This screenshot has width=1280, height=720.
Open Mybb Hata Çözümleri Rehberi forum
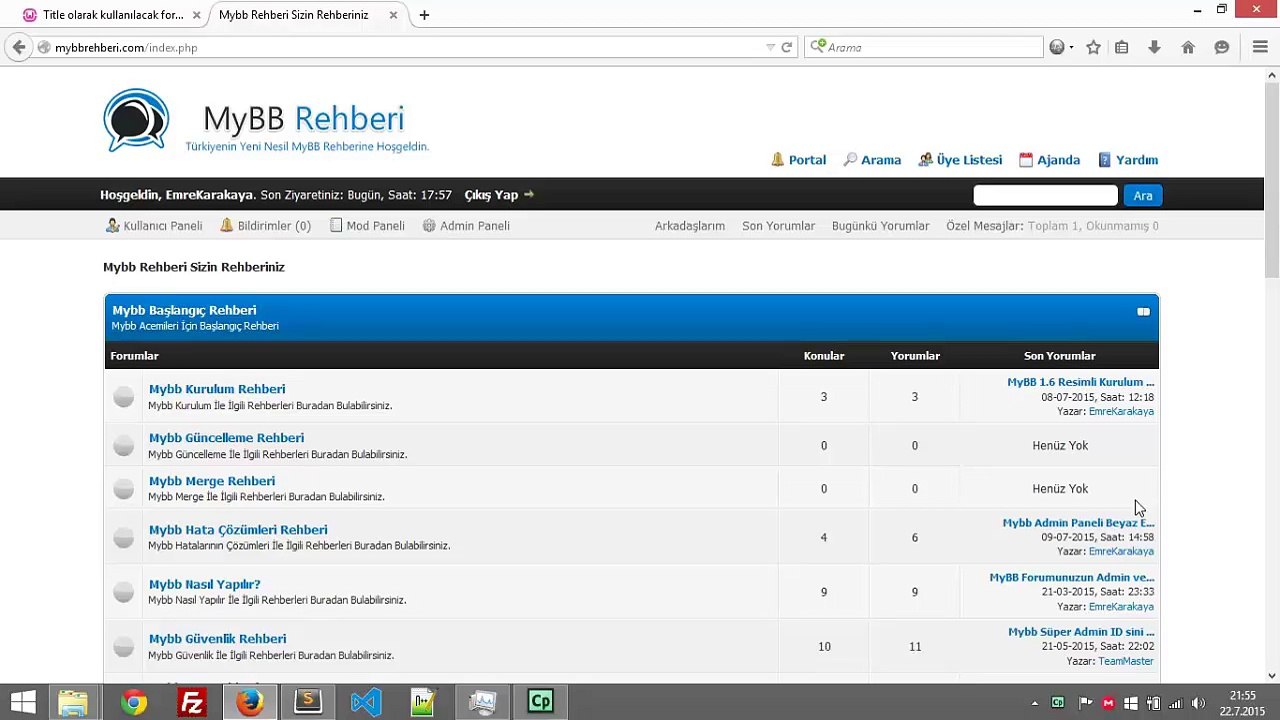(238, 530)
